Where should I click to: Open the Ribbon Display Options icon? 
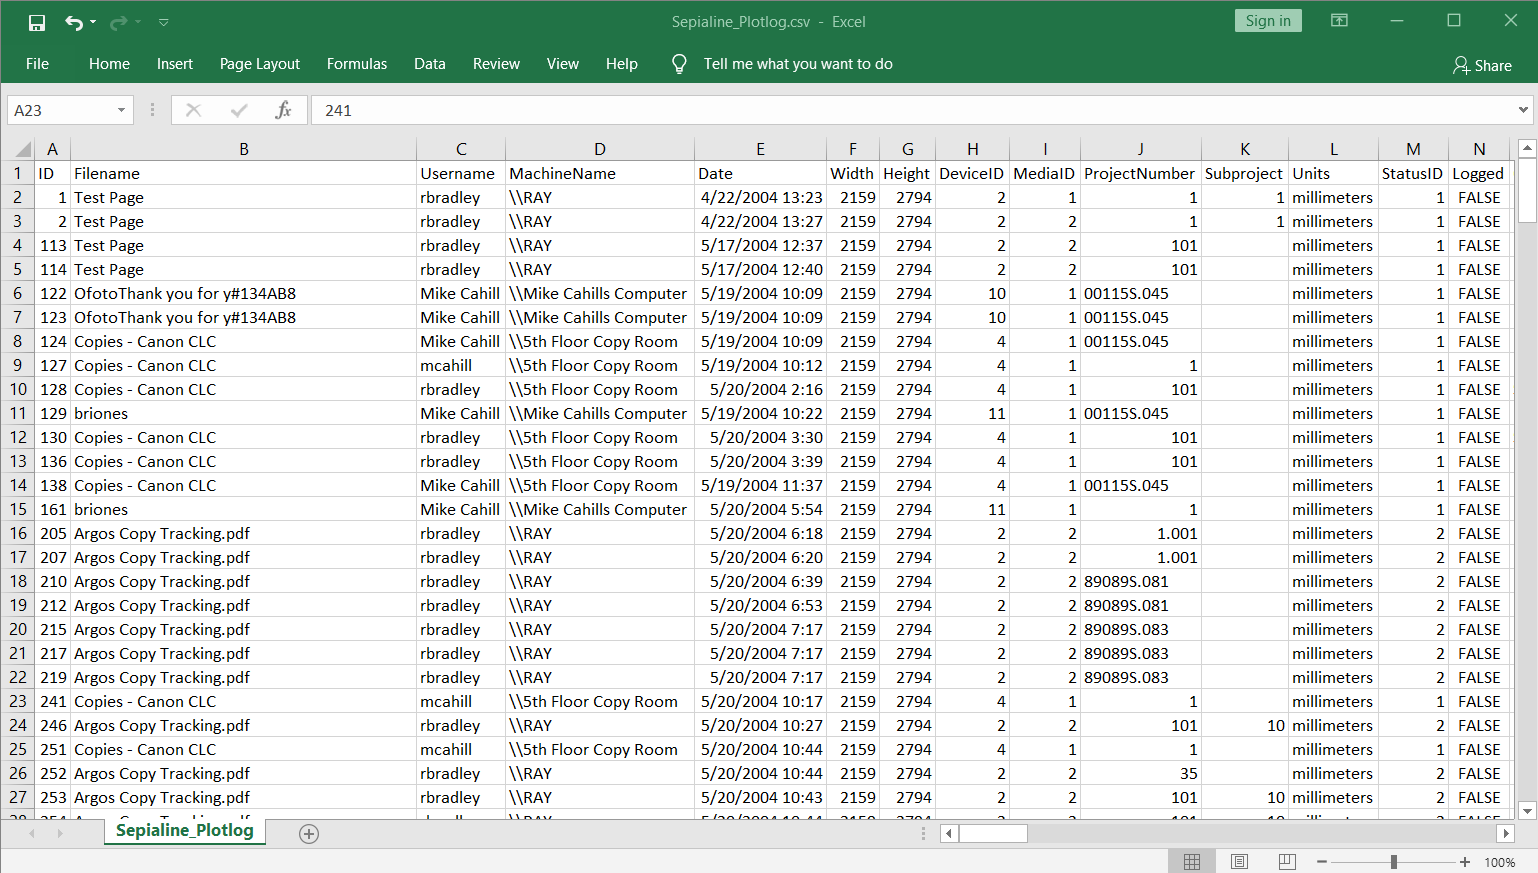(x=1339, y=21)
